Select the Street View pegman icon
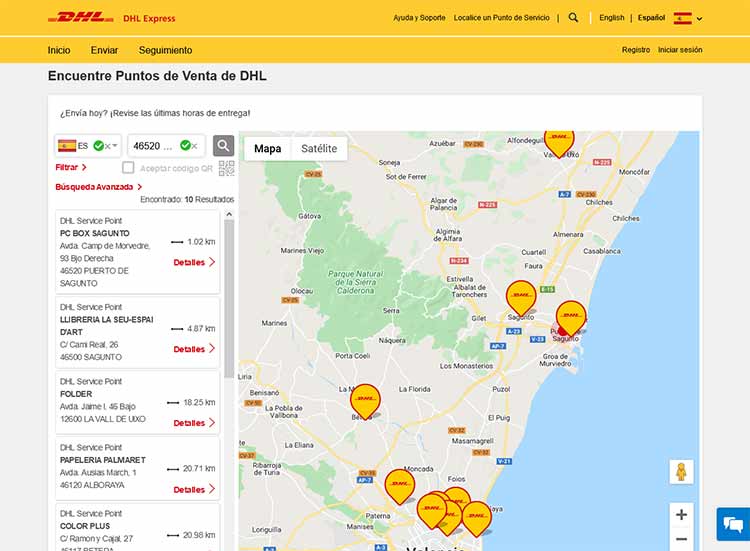Screen dimensions: 750x551 click(681, 472)
